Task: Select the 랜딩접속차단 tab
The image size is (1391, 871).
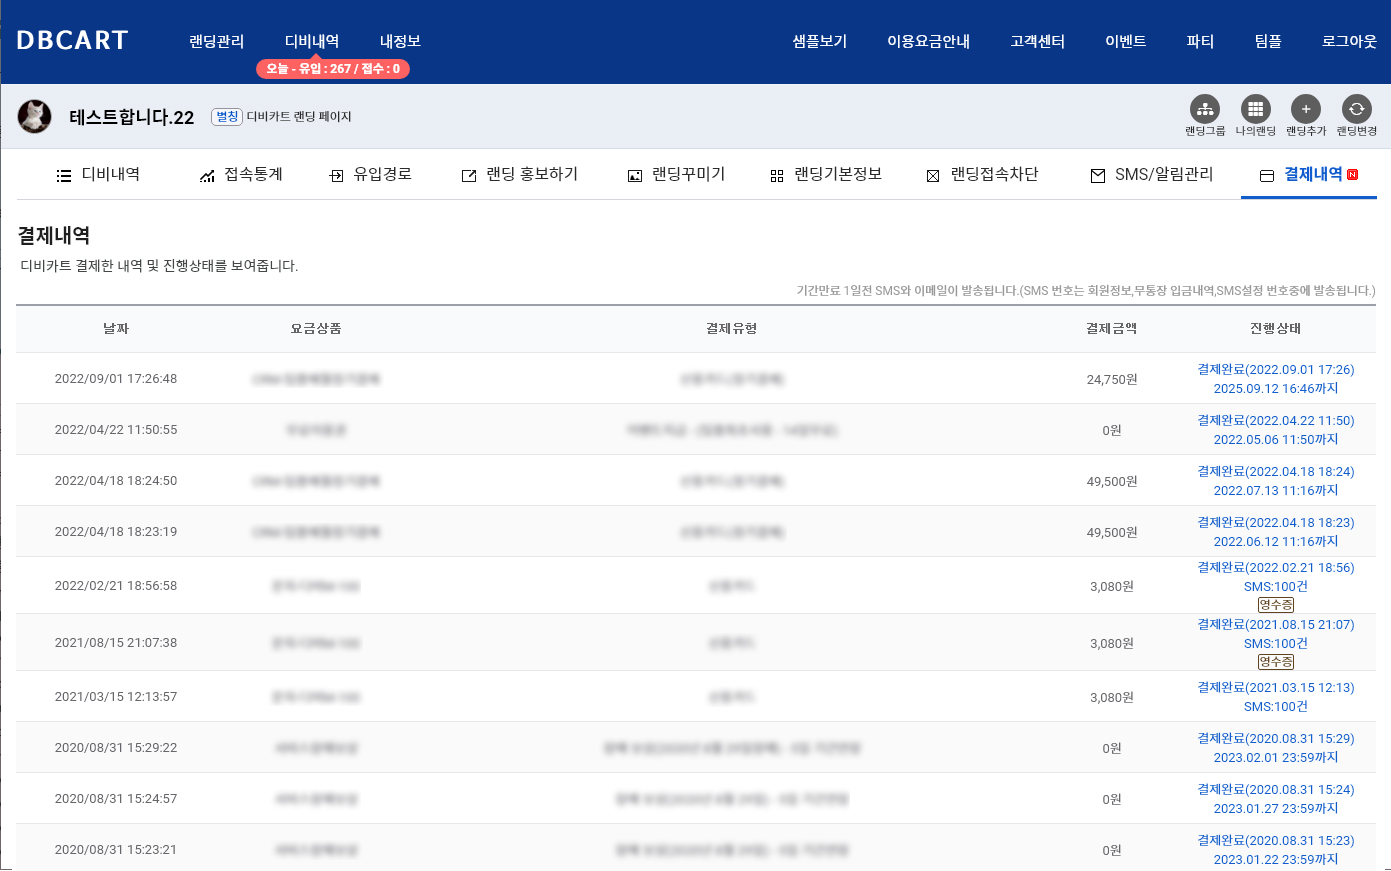Action: (982, 175)
